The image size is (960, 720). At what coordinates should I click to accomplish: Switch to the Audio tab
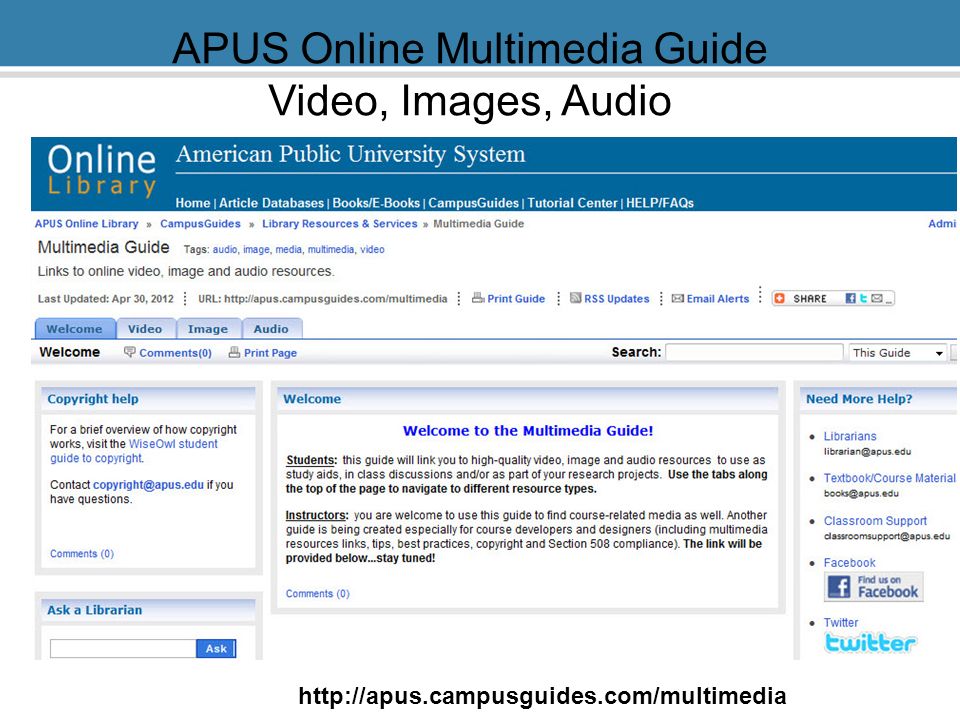pyautogui.click(x=271, y=329)
